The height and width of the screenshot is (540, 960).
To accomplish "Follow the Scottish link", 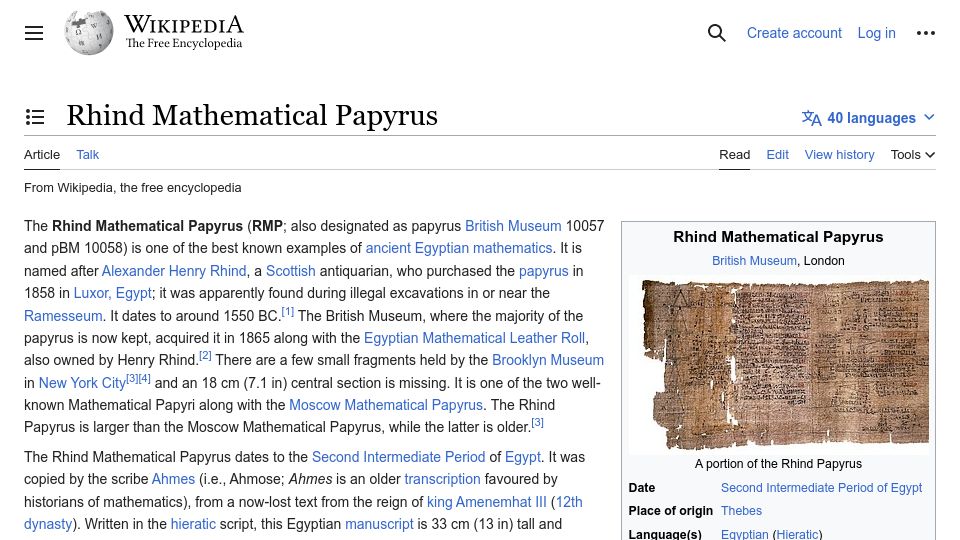I will pos(291,271).
